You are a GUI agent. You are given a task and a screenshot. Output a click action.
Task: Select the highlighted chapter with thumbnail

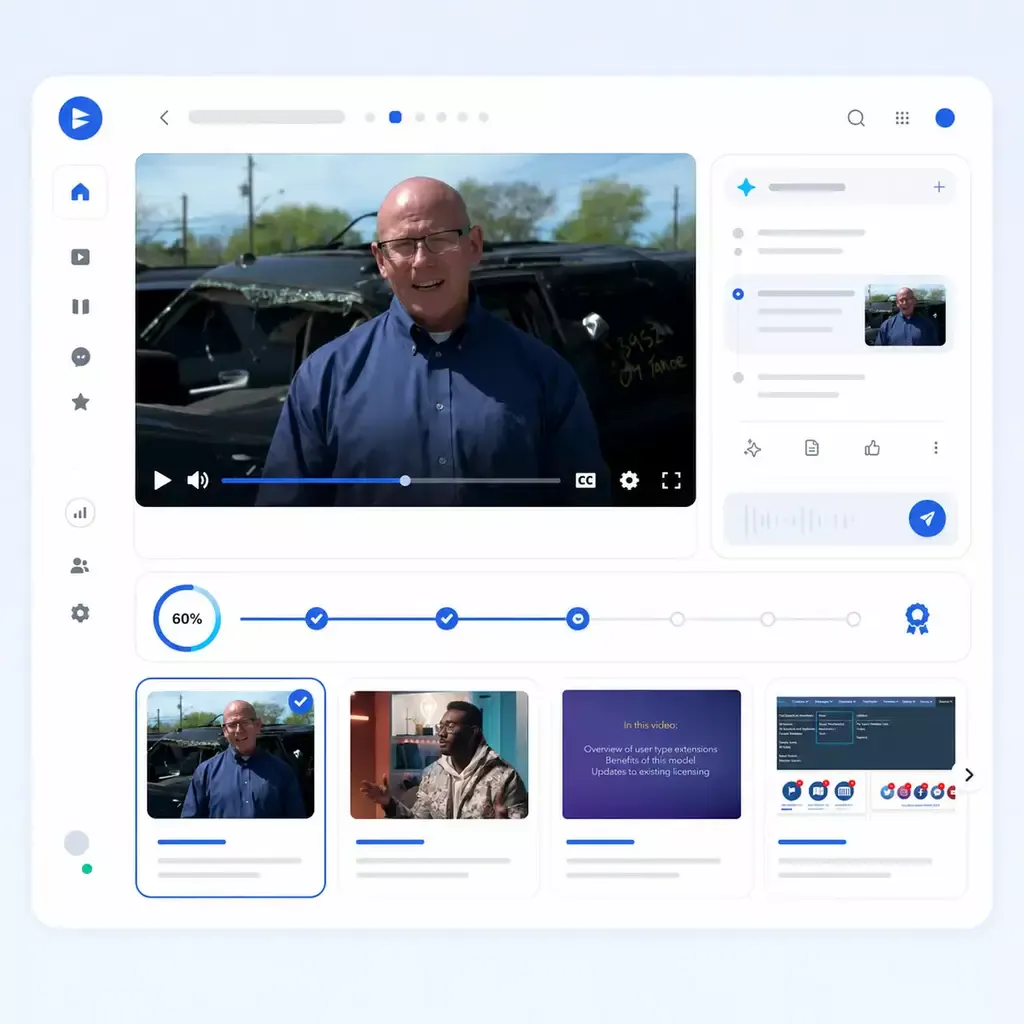[x=840, y=315]
